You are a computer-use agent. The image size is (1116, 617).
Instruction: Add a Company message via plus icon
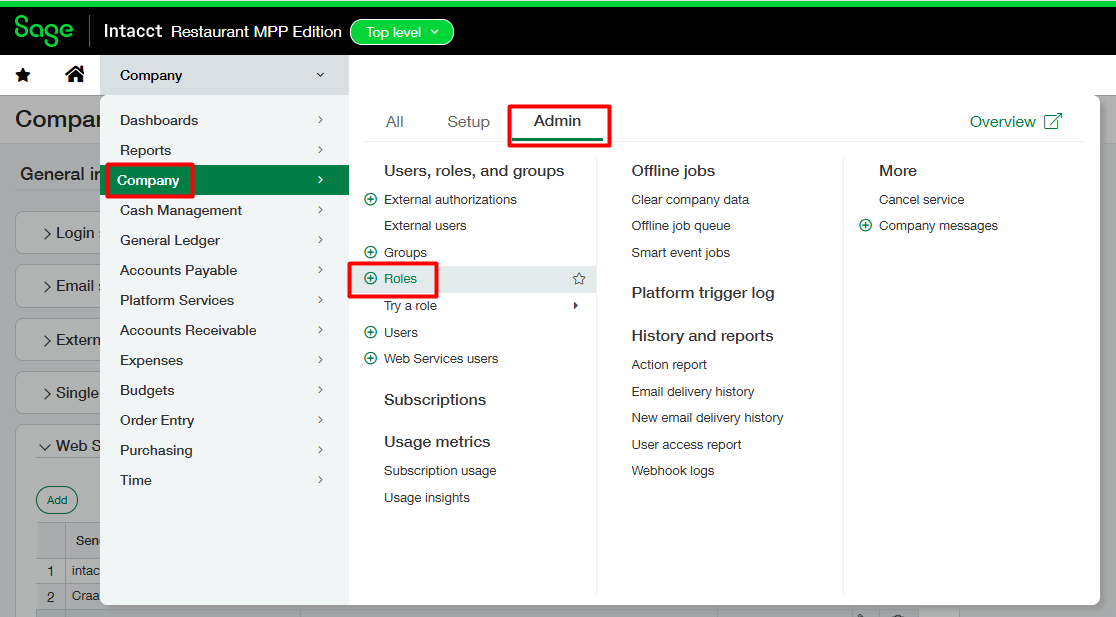click(865, 225)
